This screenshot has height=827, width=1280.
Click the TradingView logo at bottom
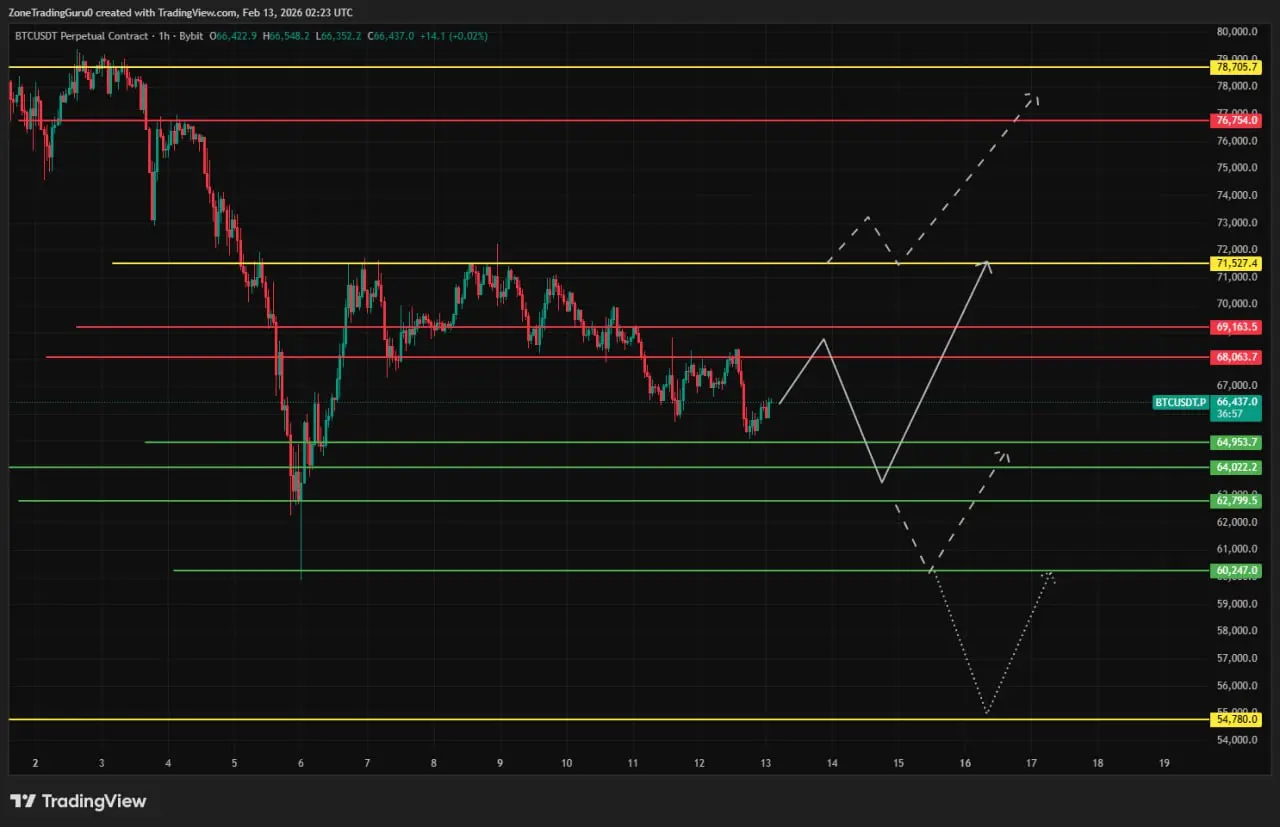(x=78, y=801)
